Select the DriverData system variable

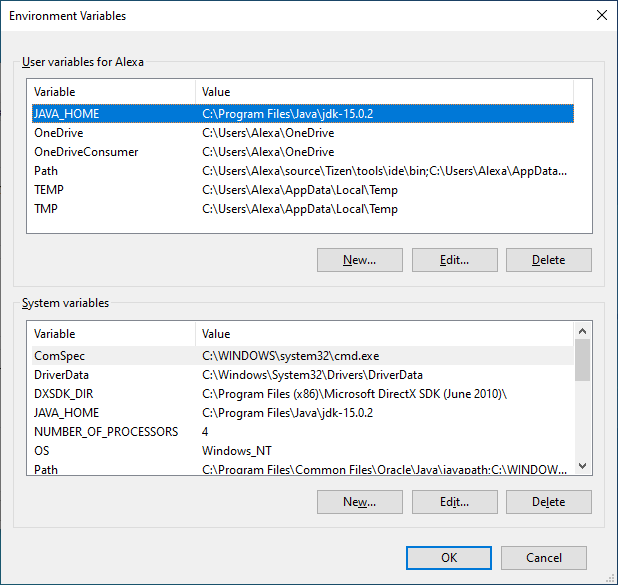(62, 375)
